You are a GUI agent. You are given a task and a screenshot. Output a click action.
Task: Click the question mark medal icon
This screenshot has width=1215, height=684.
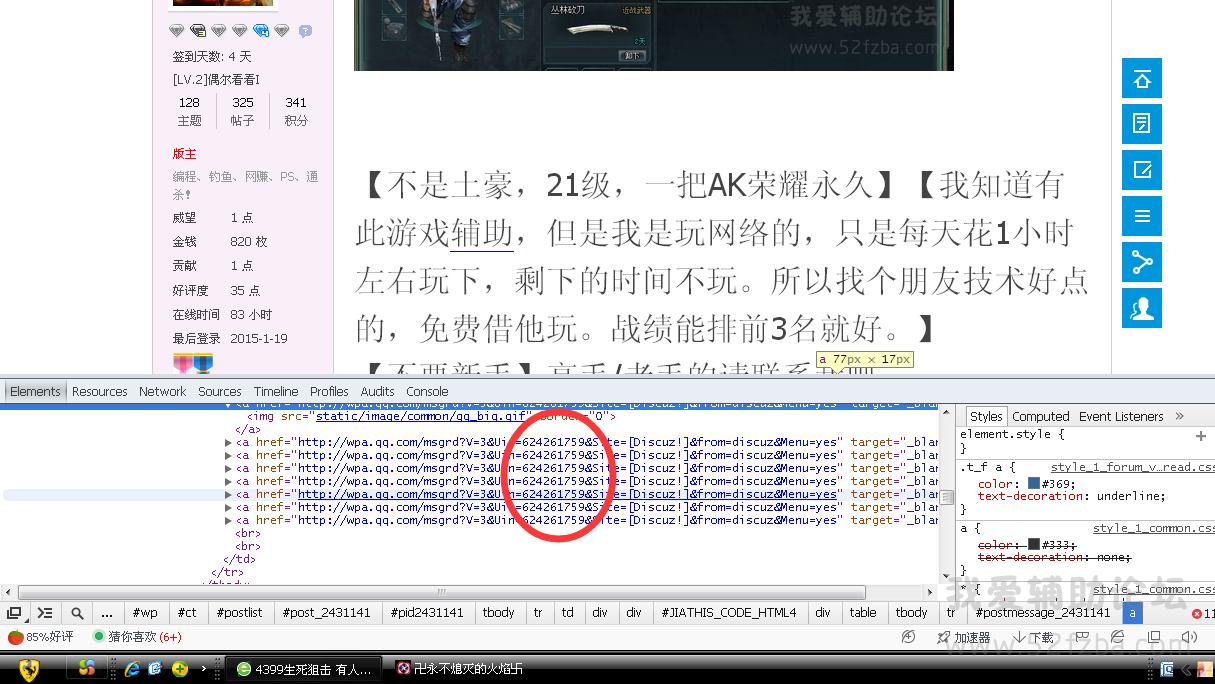point(305,31)
